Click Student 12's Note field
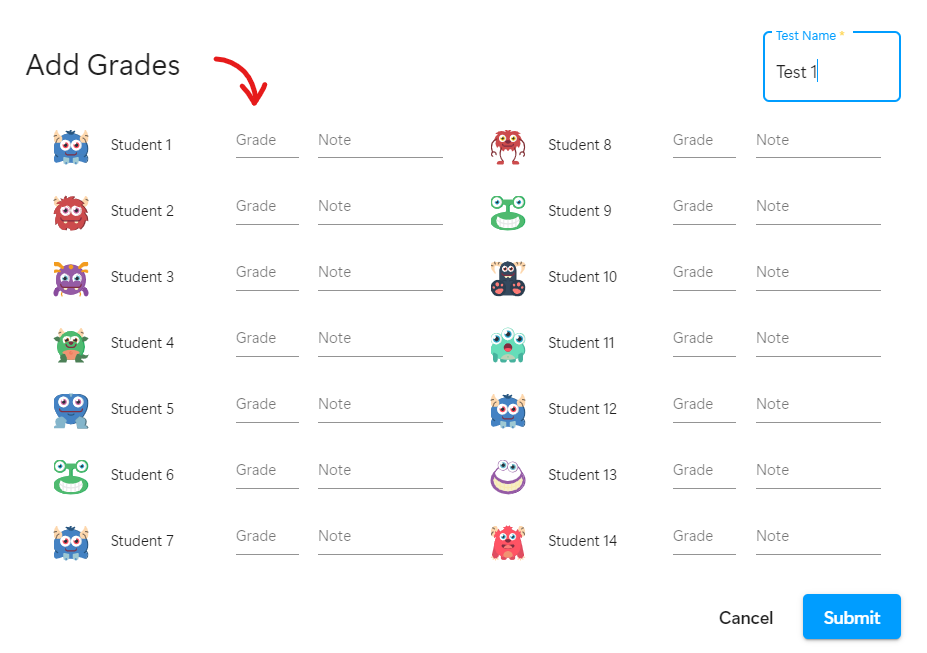This screenshot has width=927, height=653. tap(817, 408)
